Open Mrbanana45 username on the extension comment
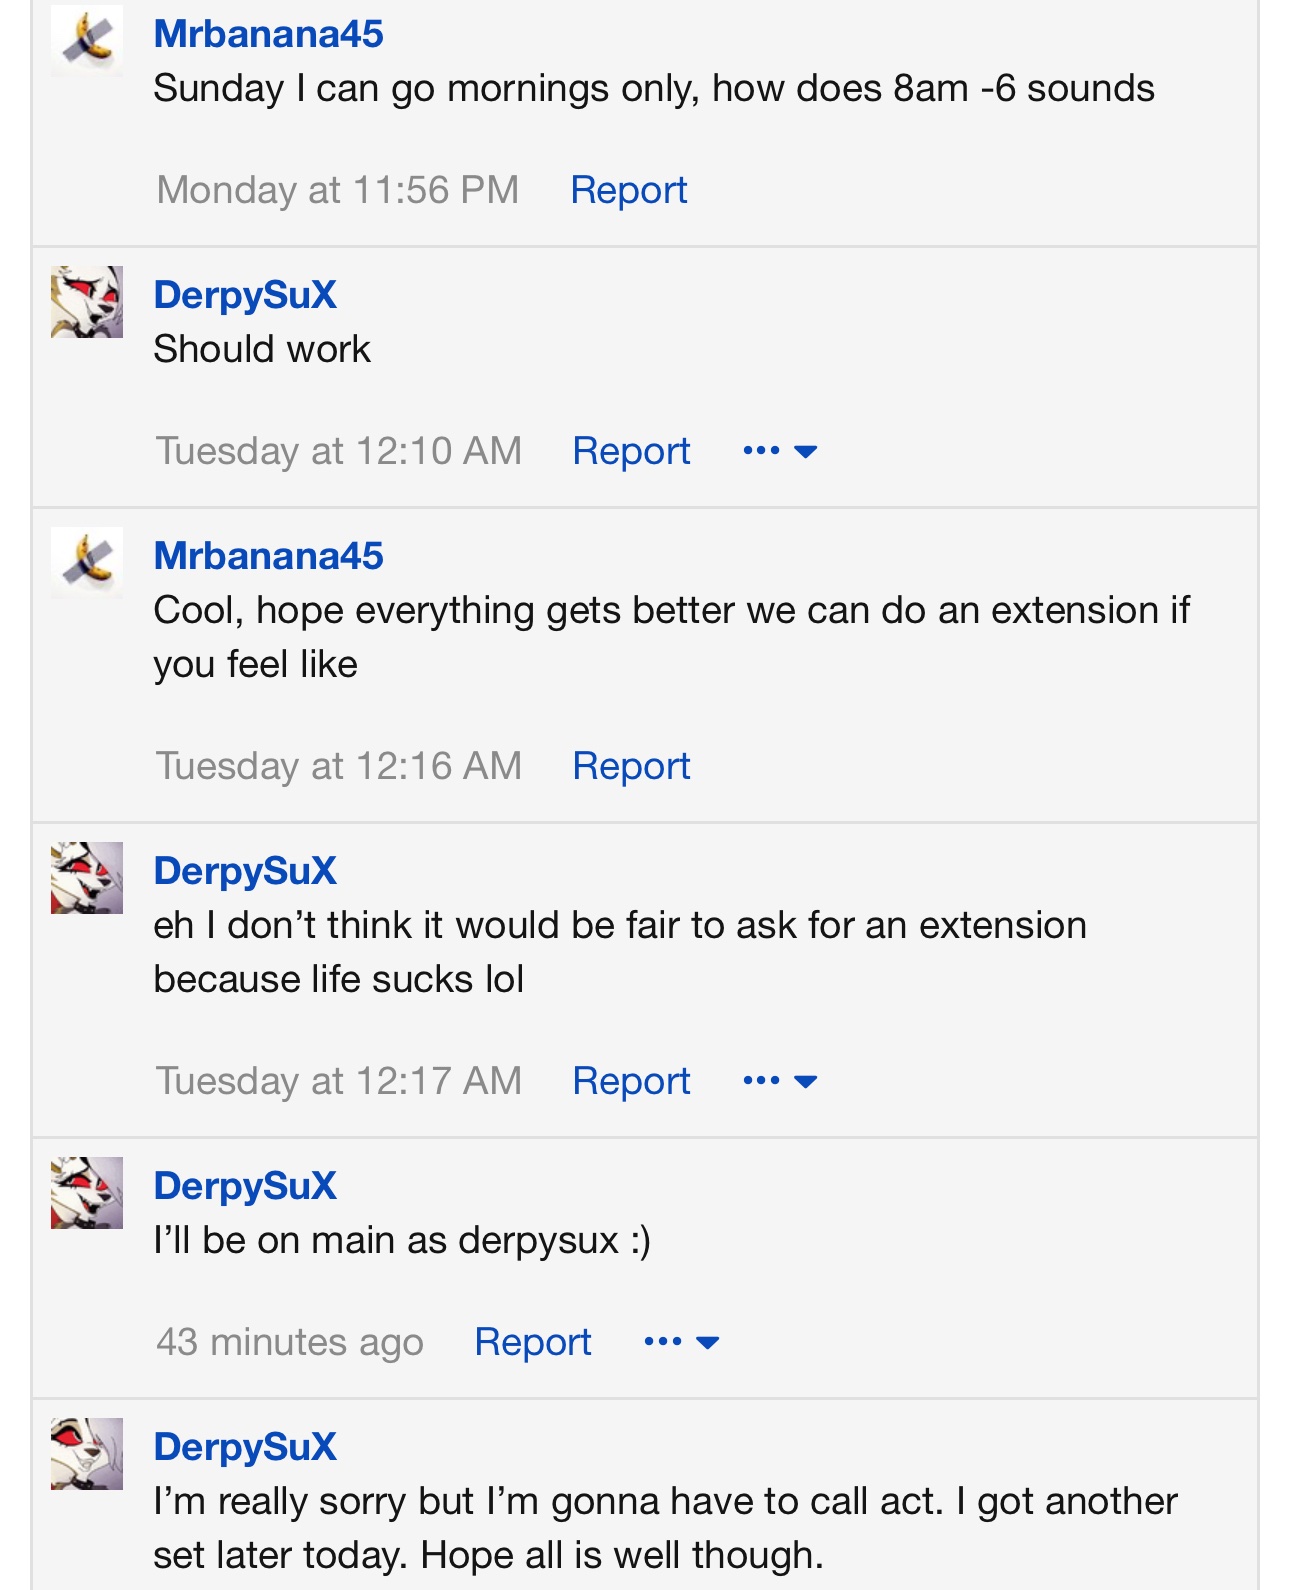Image resolution: width=1290 pixels, height=1590 pixels. 268,556
